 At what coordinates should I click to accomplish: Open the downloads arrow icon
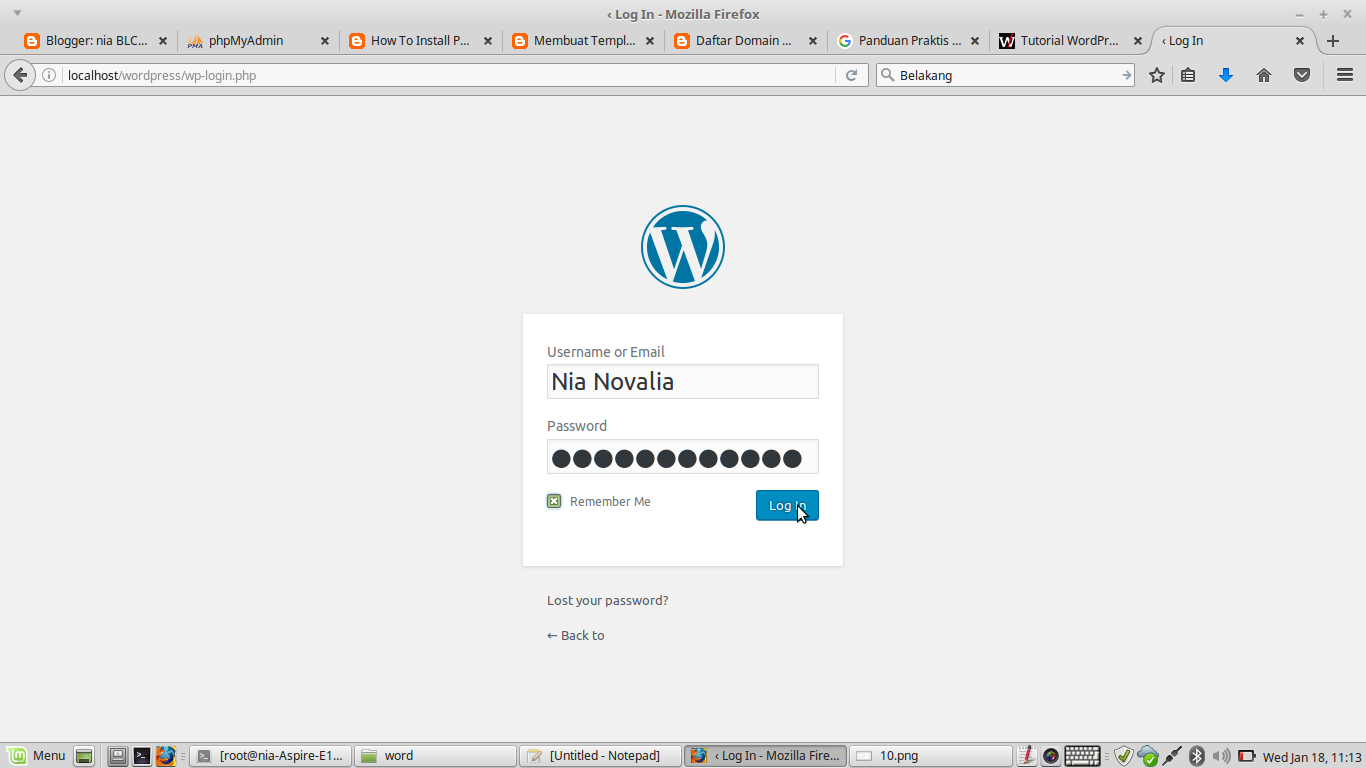1226,75
